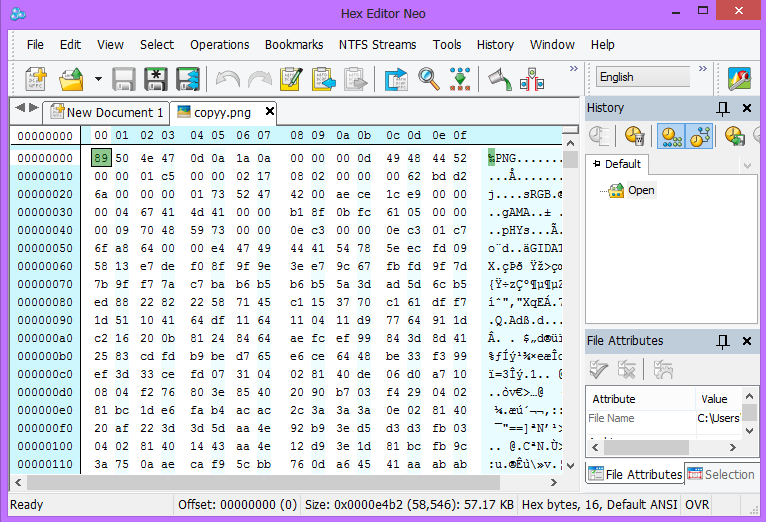Click the structure tag icon in toolbar
Image resolution: width=766 pixels, height=522 pixels.
coord(532,79)
